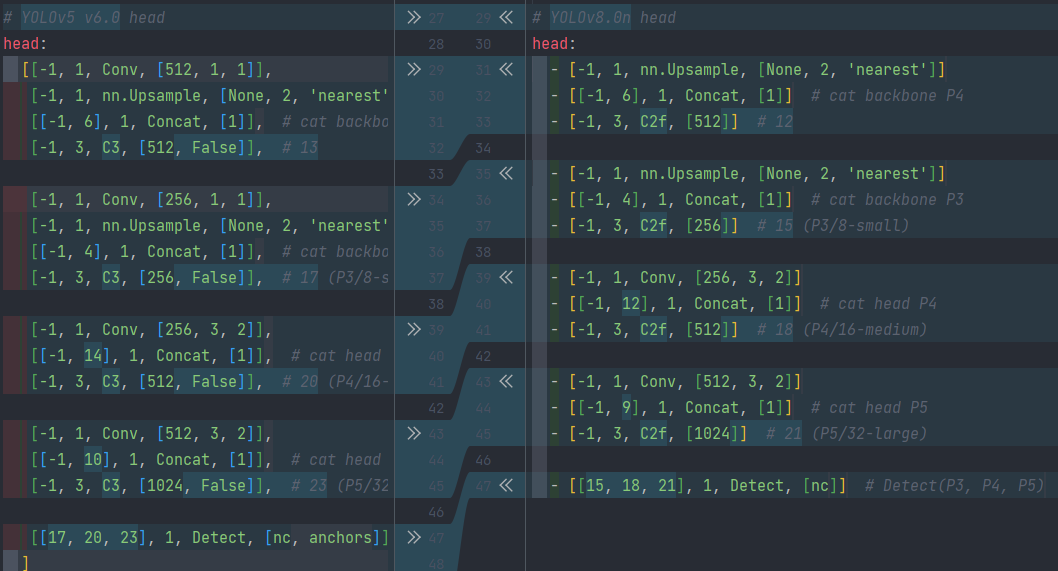The height and width of the screenshot is (571, 1058).
Task: Click the closing ']' on the left pane's last line
Action: pos(25,562)
